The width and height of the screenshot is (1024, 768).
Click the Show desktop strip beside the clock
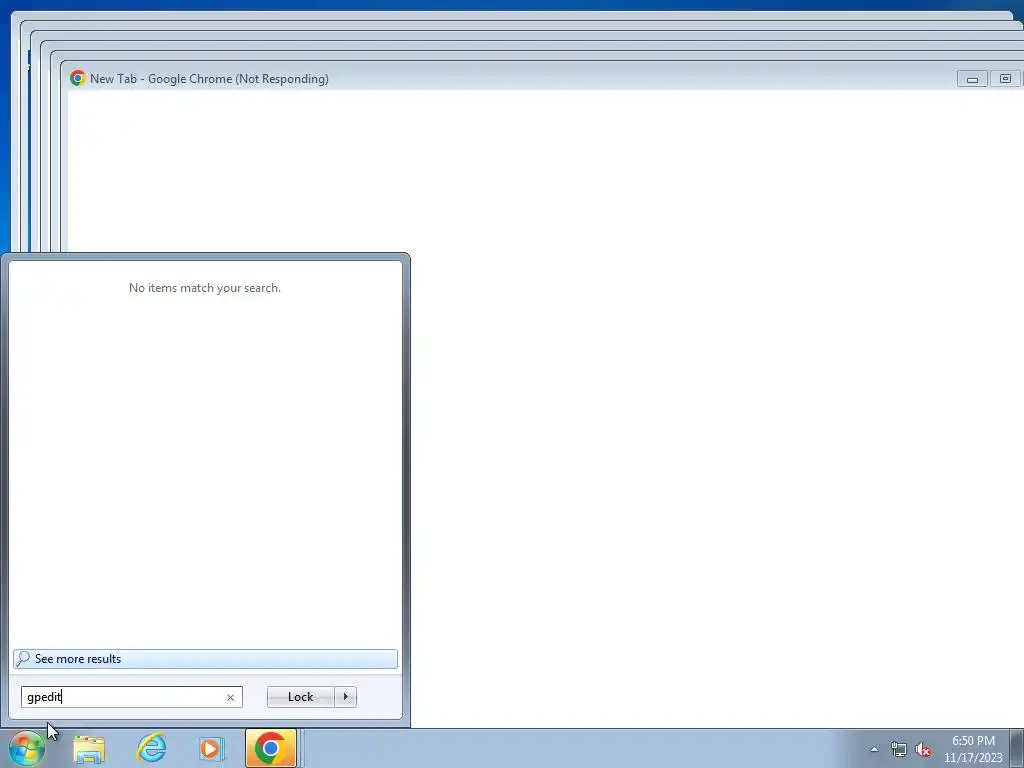pyautogui.click(x=1016, y=748)
